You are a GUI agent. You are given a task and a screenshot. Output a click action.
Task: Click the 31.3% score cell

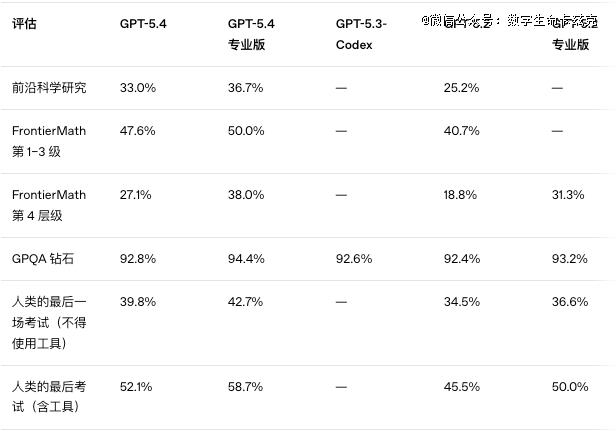pos(570,195)
